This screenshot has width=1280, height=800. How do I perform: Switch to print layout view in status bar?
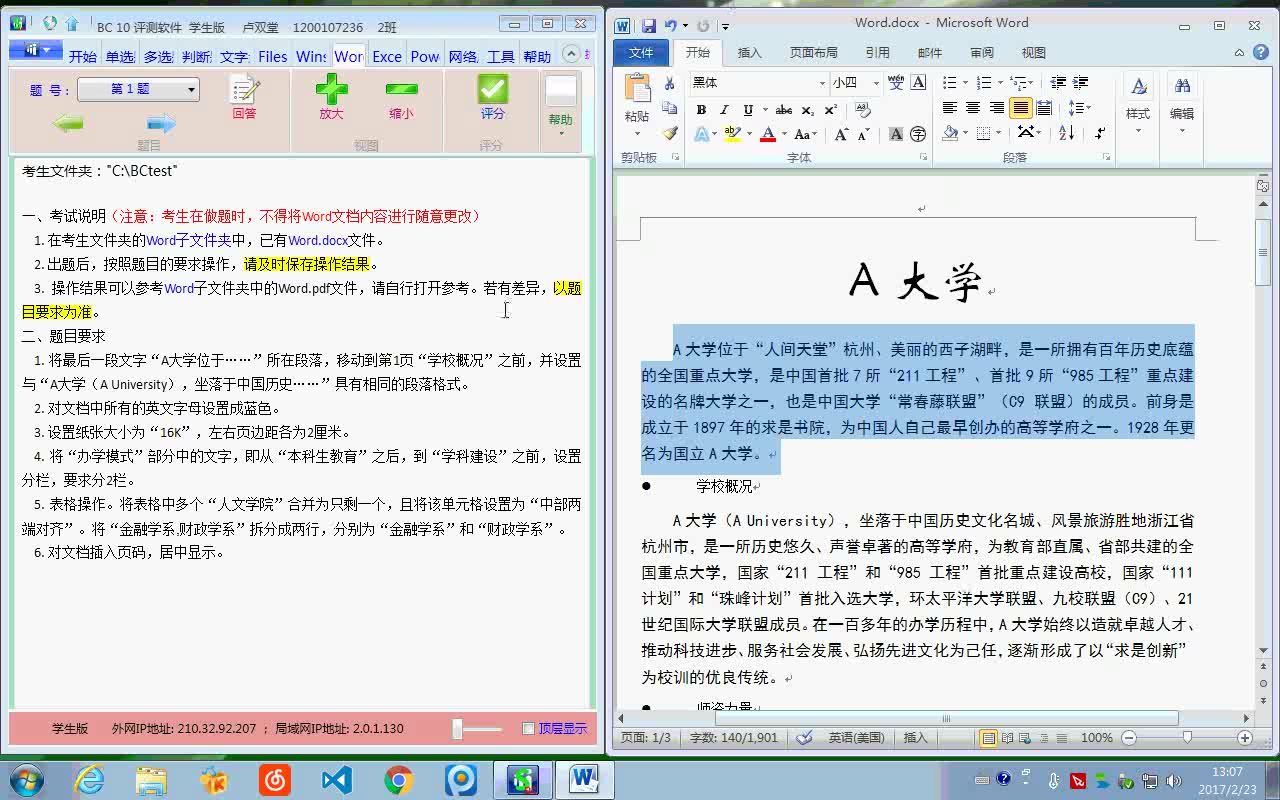989,738
